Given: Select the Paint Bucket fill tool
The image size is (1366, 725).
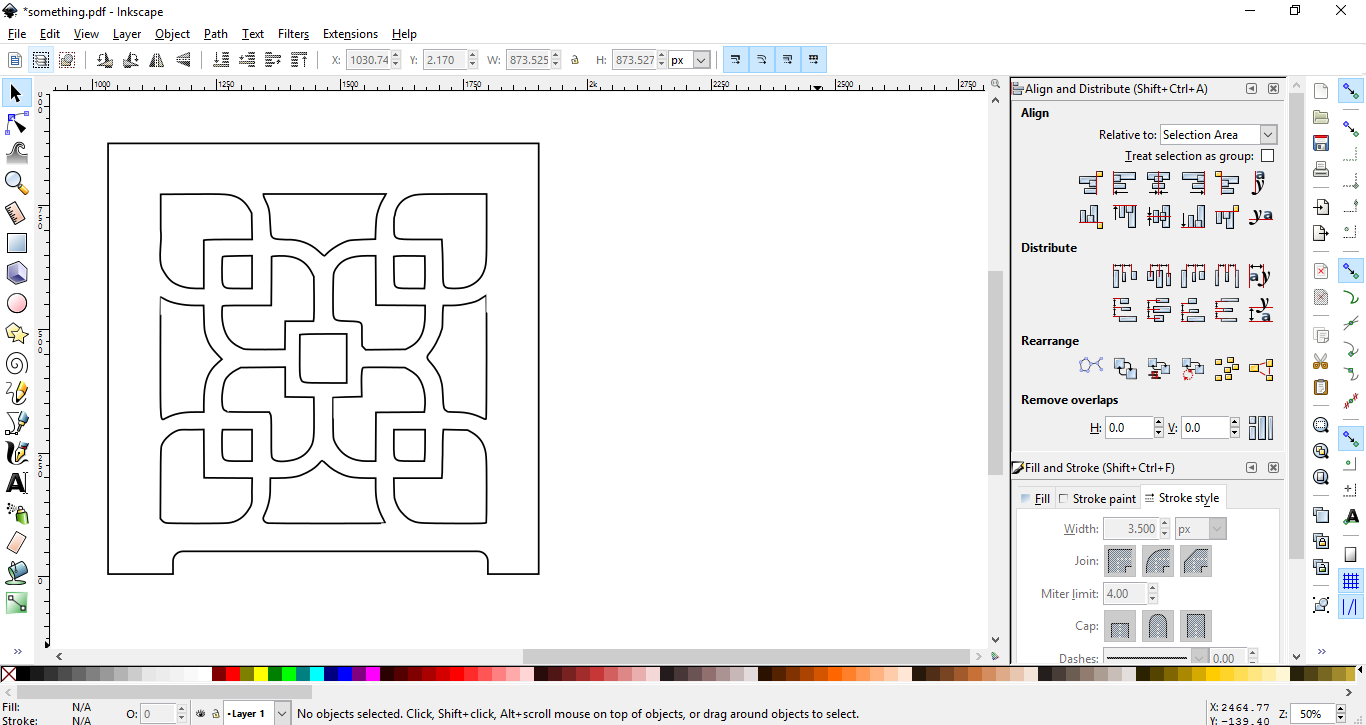Looking at the screenshot, I should point(16,573).
